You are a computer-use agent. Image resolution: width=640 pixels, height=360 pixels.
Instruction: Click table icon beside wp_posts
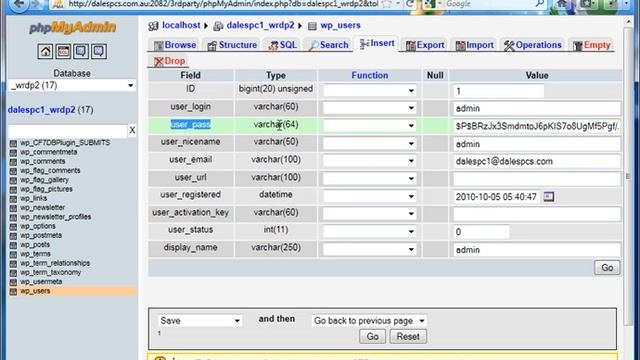pos(13,245)
